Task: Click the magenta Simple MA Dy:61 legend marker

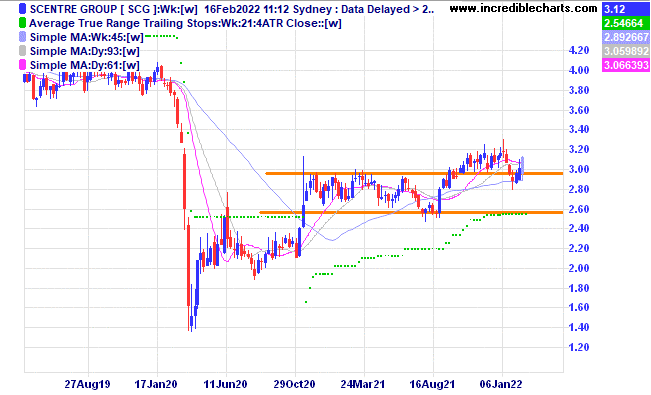Action: [22, 65]
